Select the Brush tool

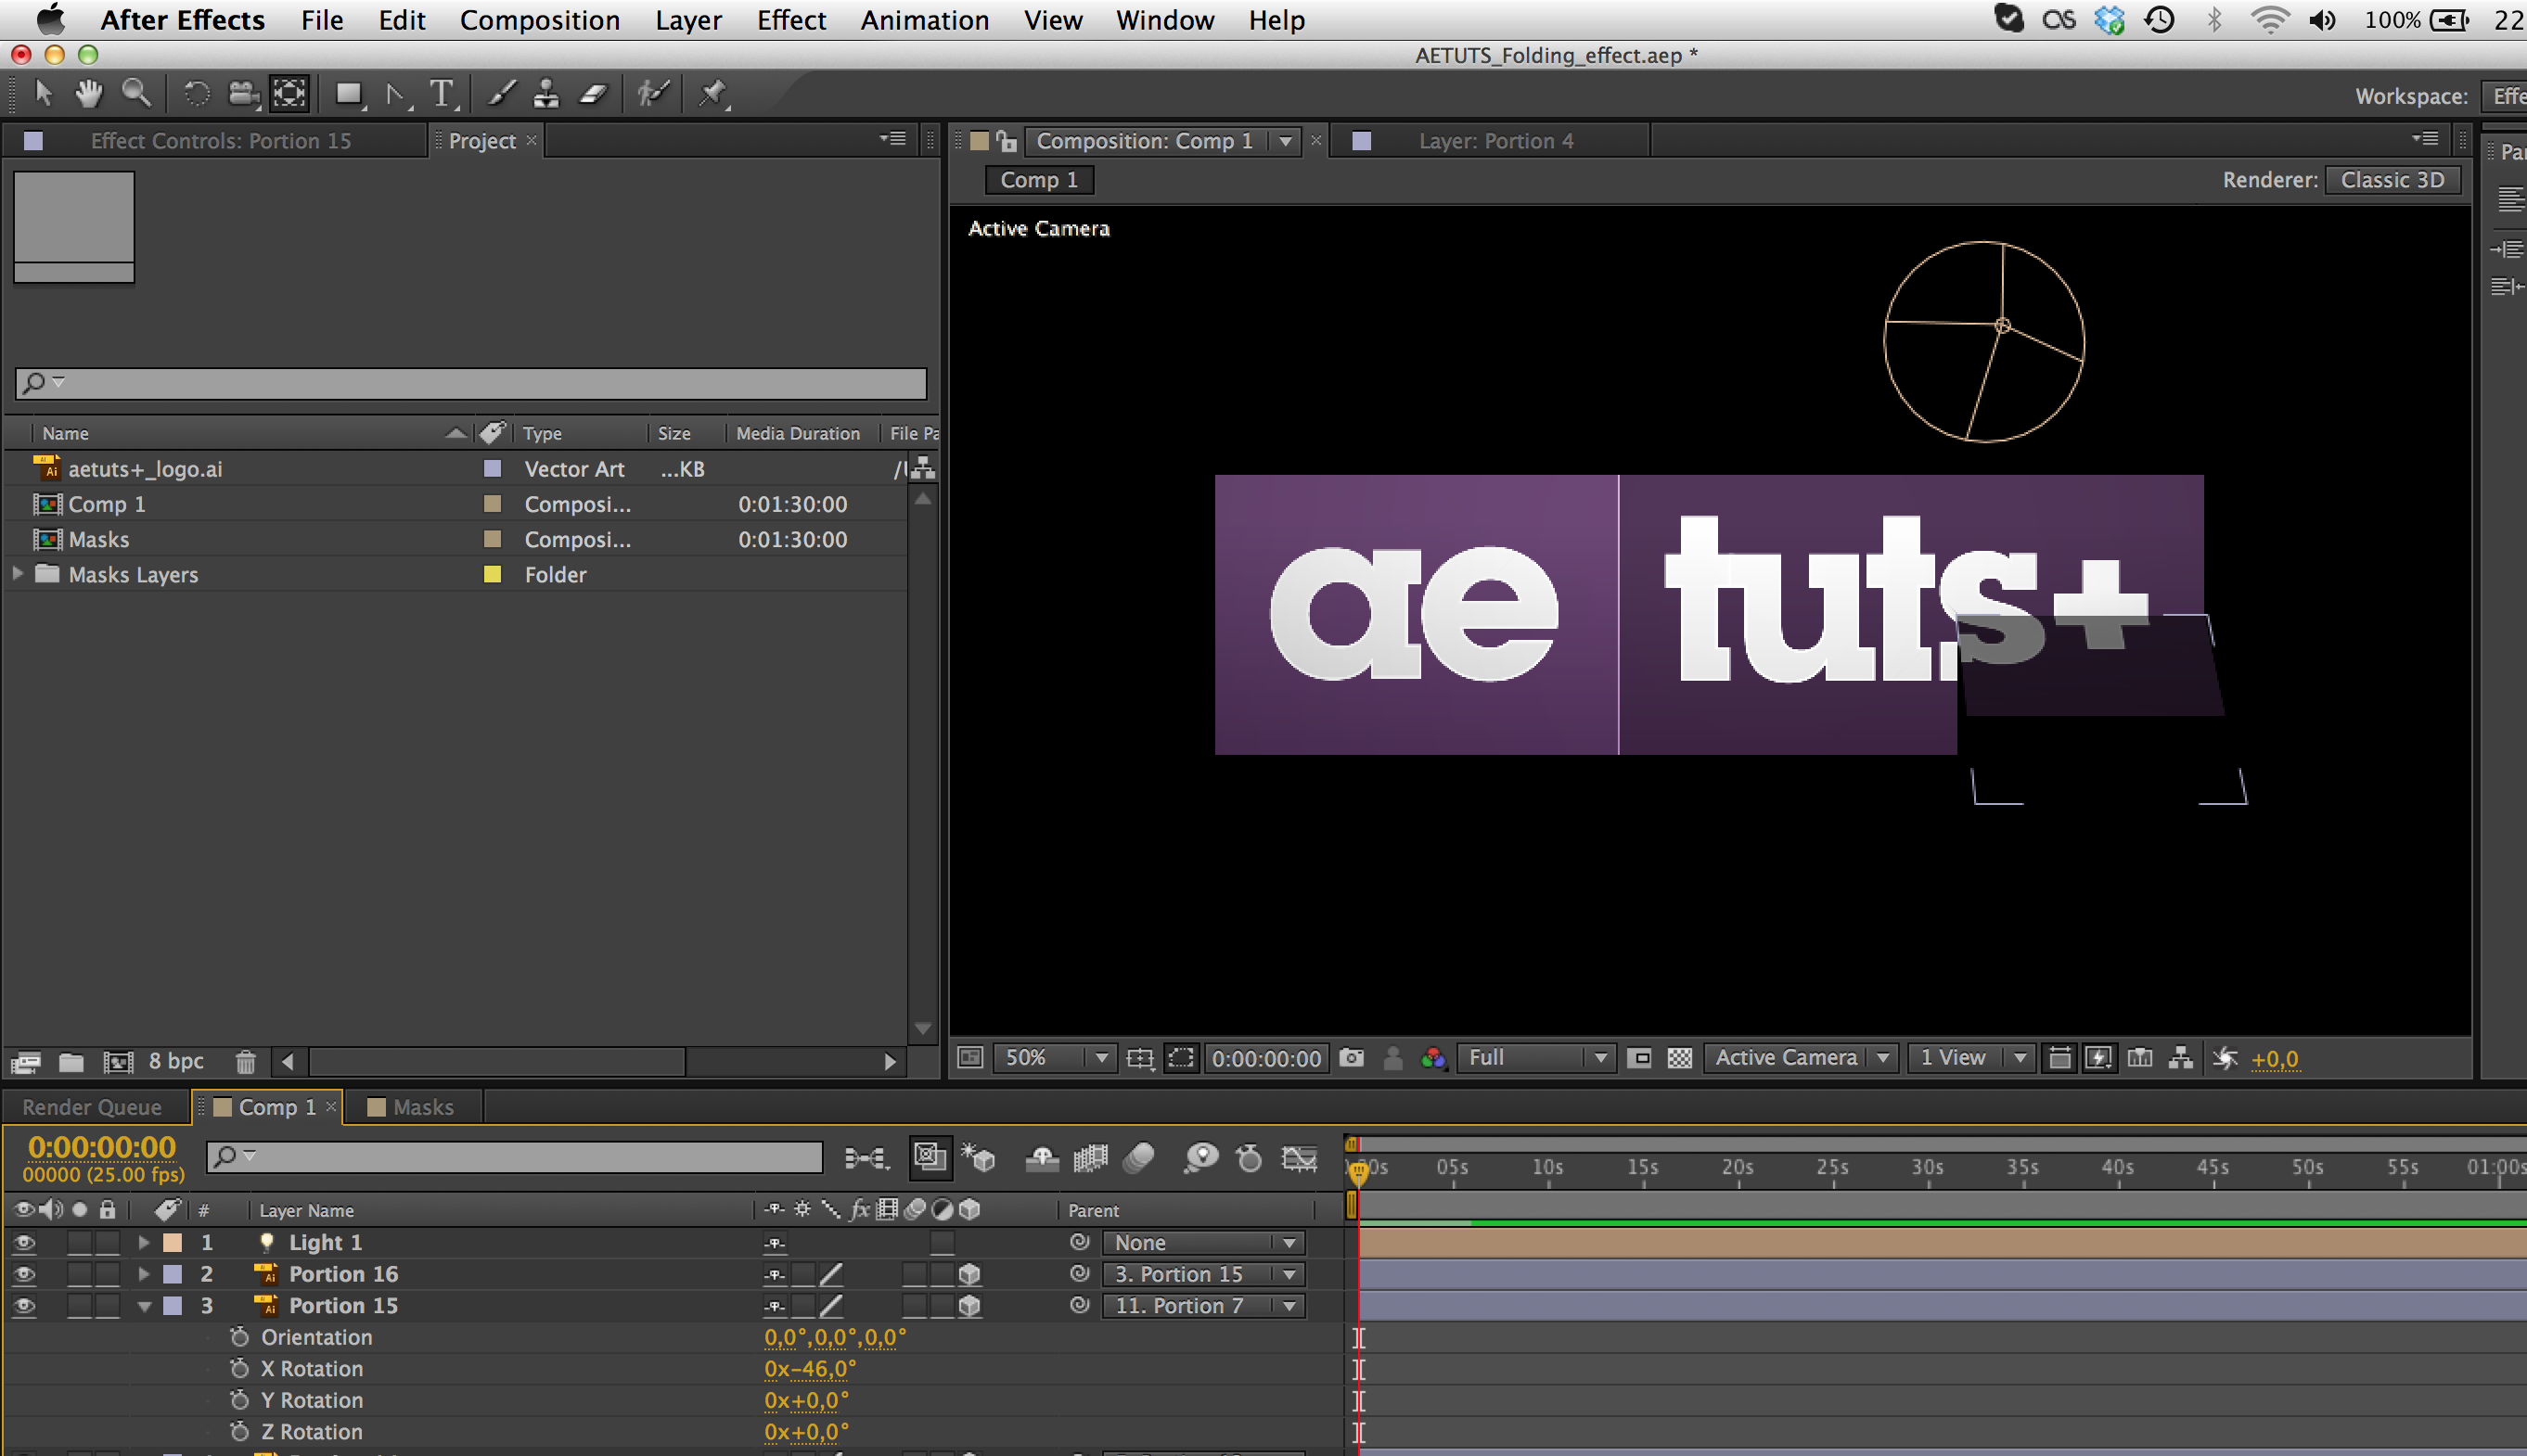[502, 94]
